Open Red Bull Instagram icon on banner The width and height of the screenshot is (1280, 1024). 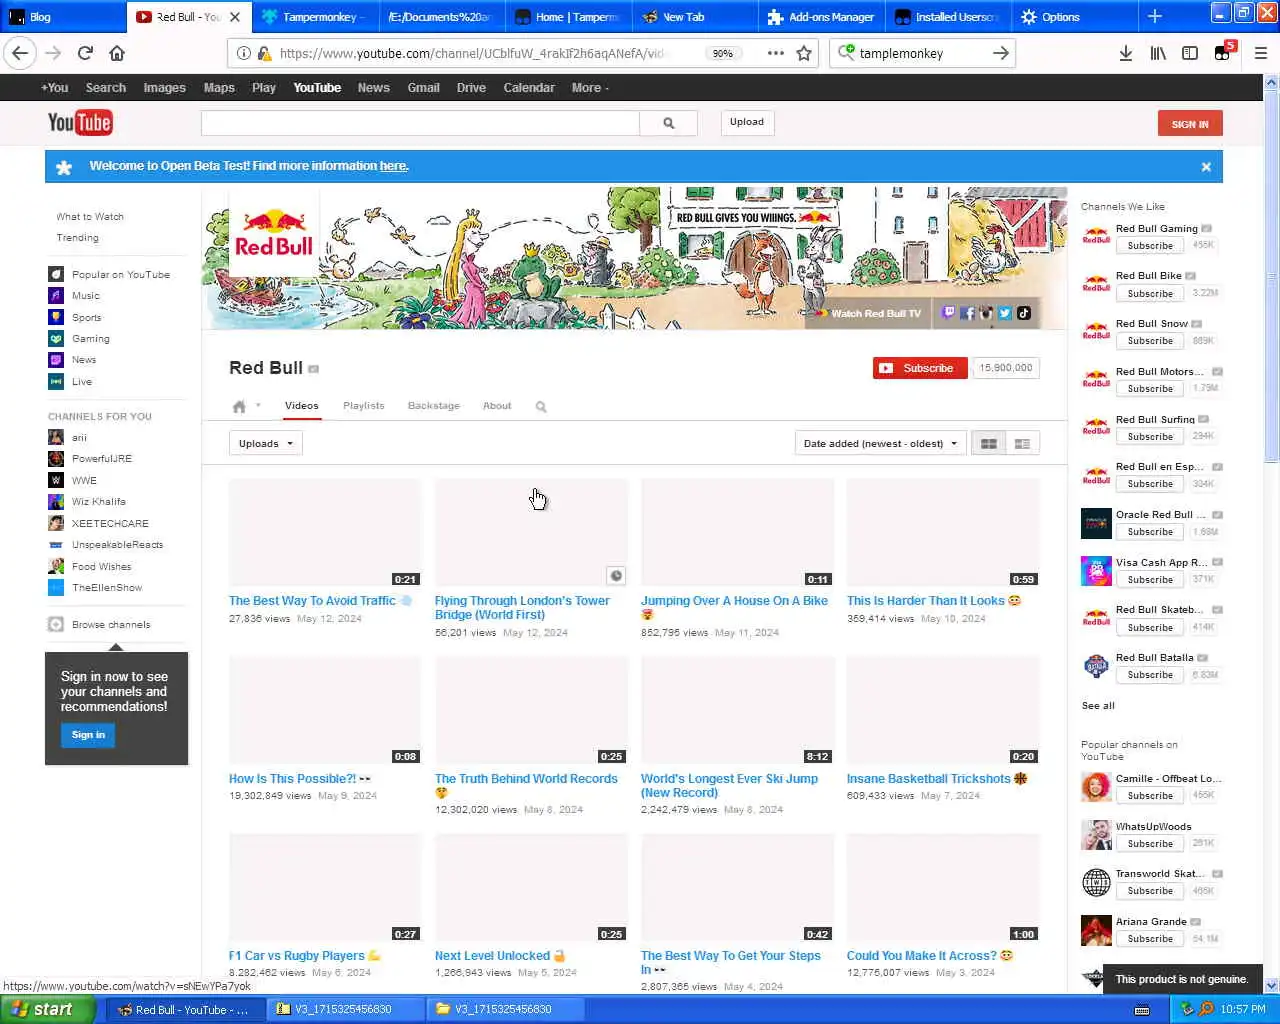click(986, 313)
